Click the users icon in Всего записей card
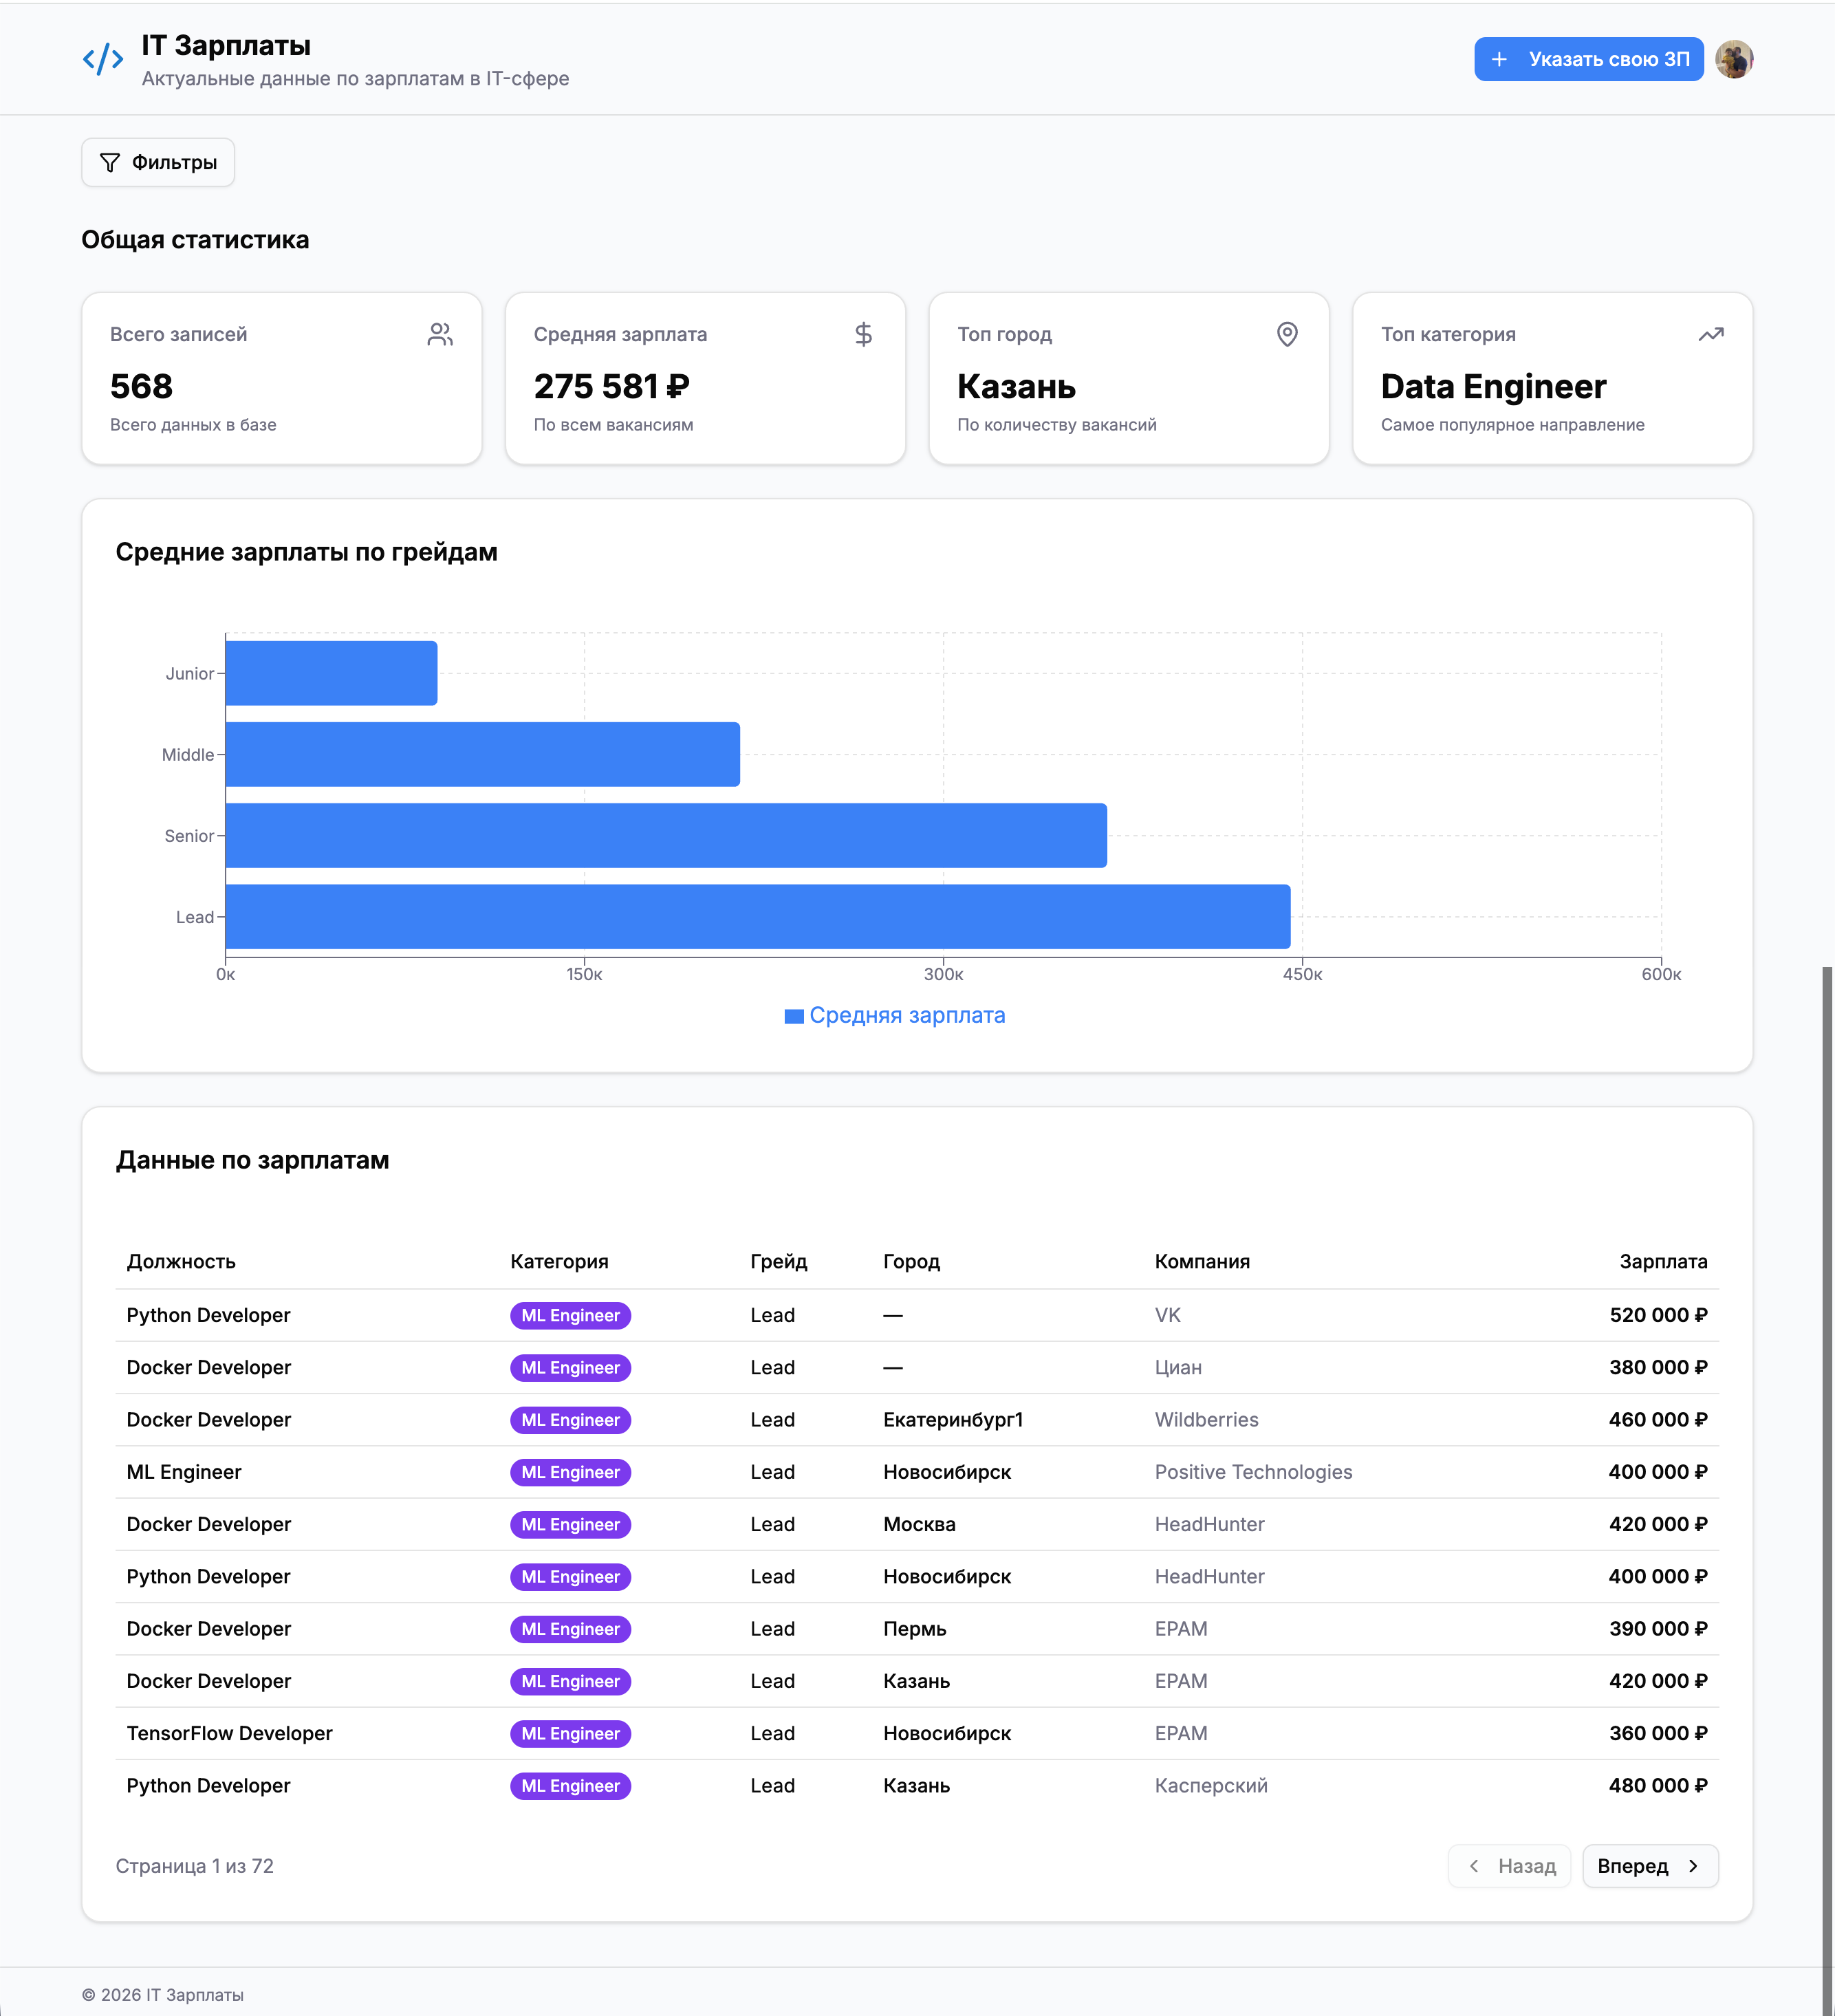 click(x=440, y=334)
